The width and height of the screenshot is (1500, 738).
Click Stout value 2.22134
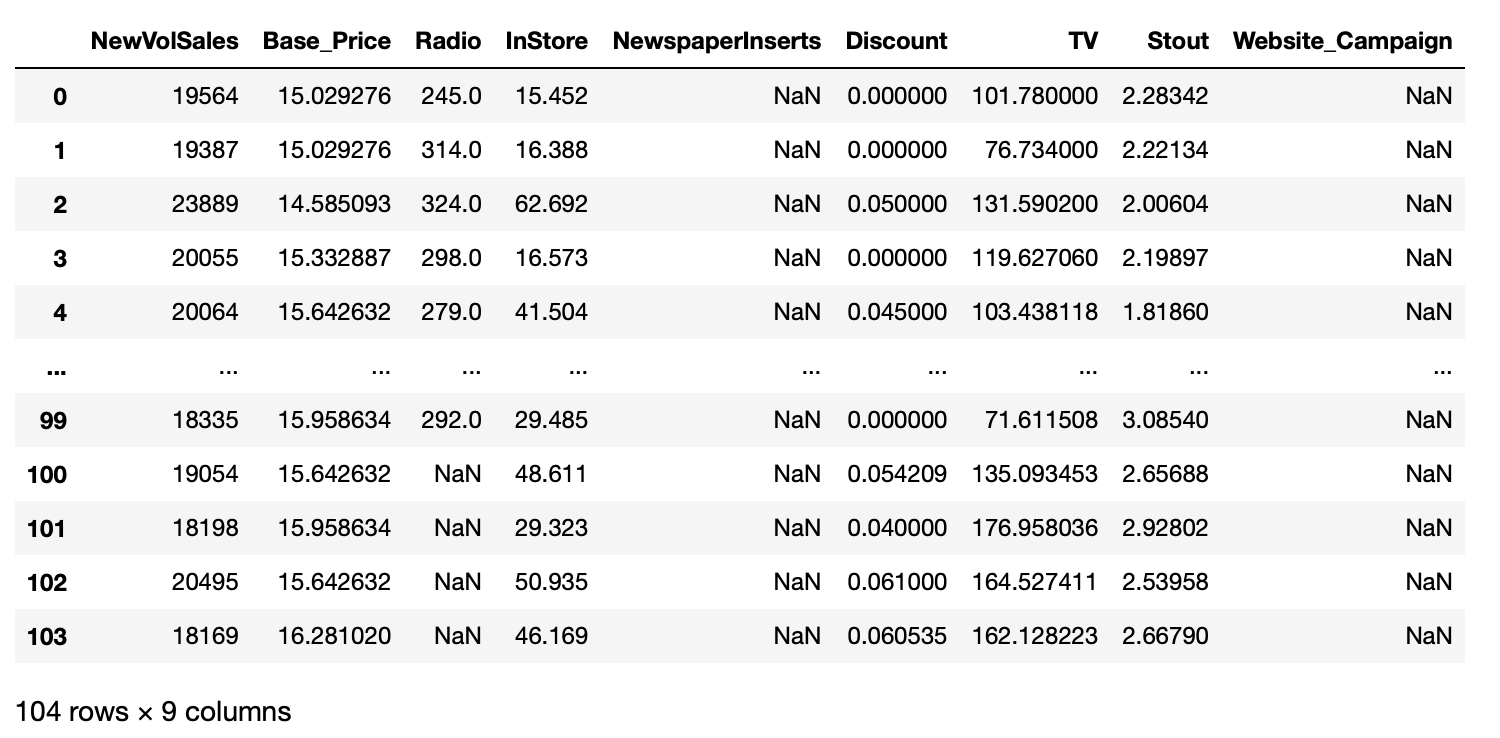click(x=1165, y=150)
